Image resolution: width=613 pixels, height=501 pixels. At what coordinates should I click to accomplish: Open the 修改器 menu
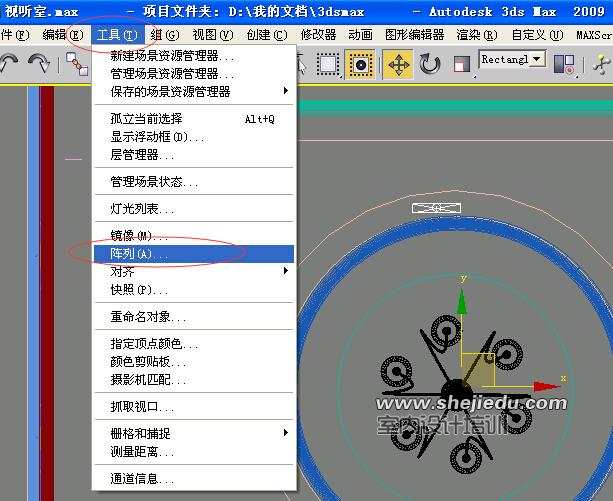[x=318, y=35]
